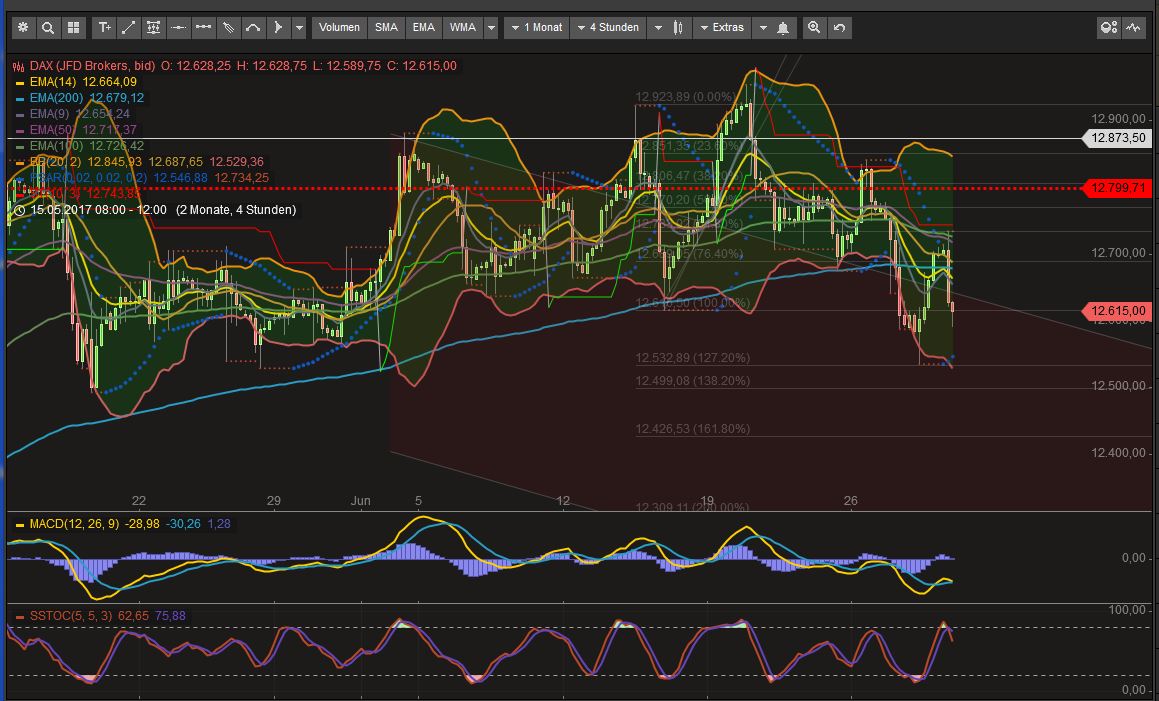Select the Fibonacci retracement tool
This screenshot has height=701, width=1159.
click(x=153, y=27)
